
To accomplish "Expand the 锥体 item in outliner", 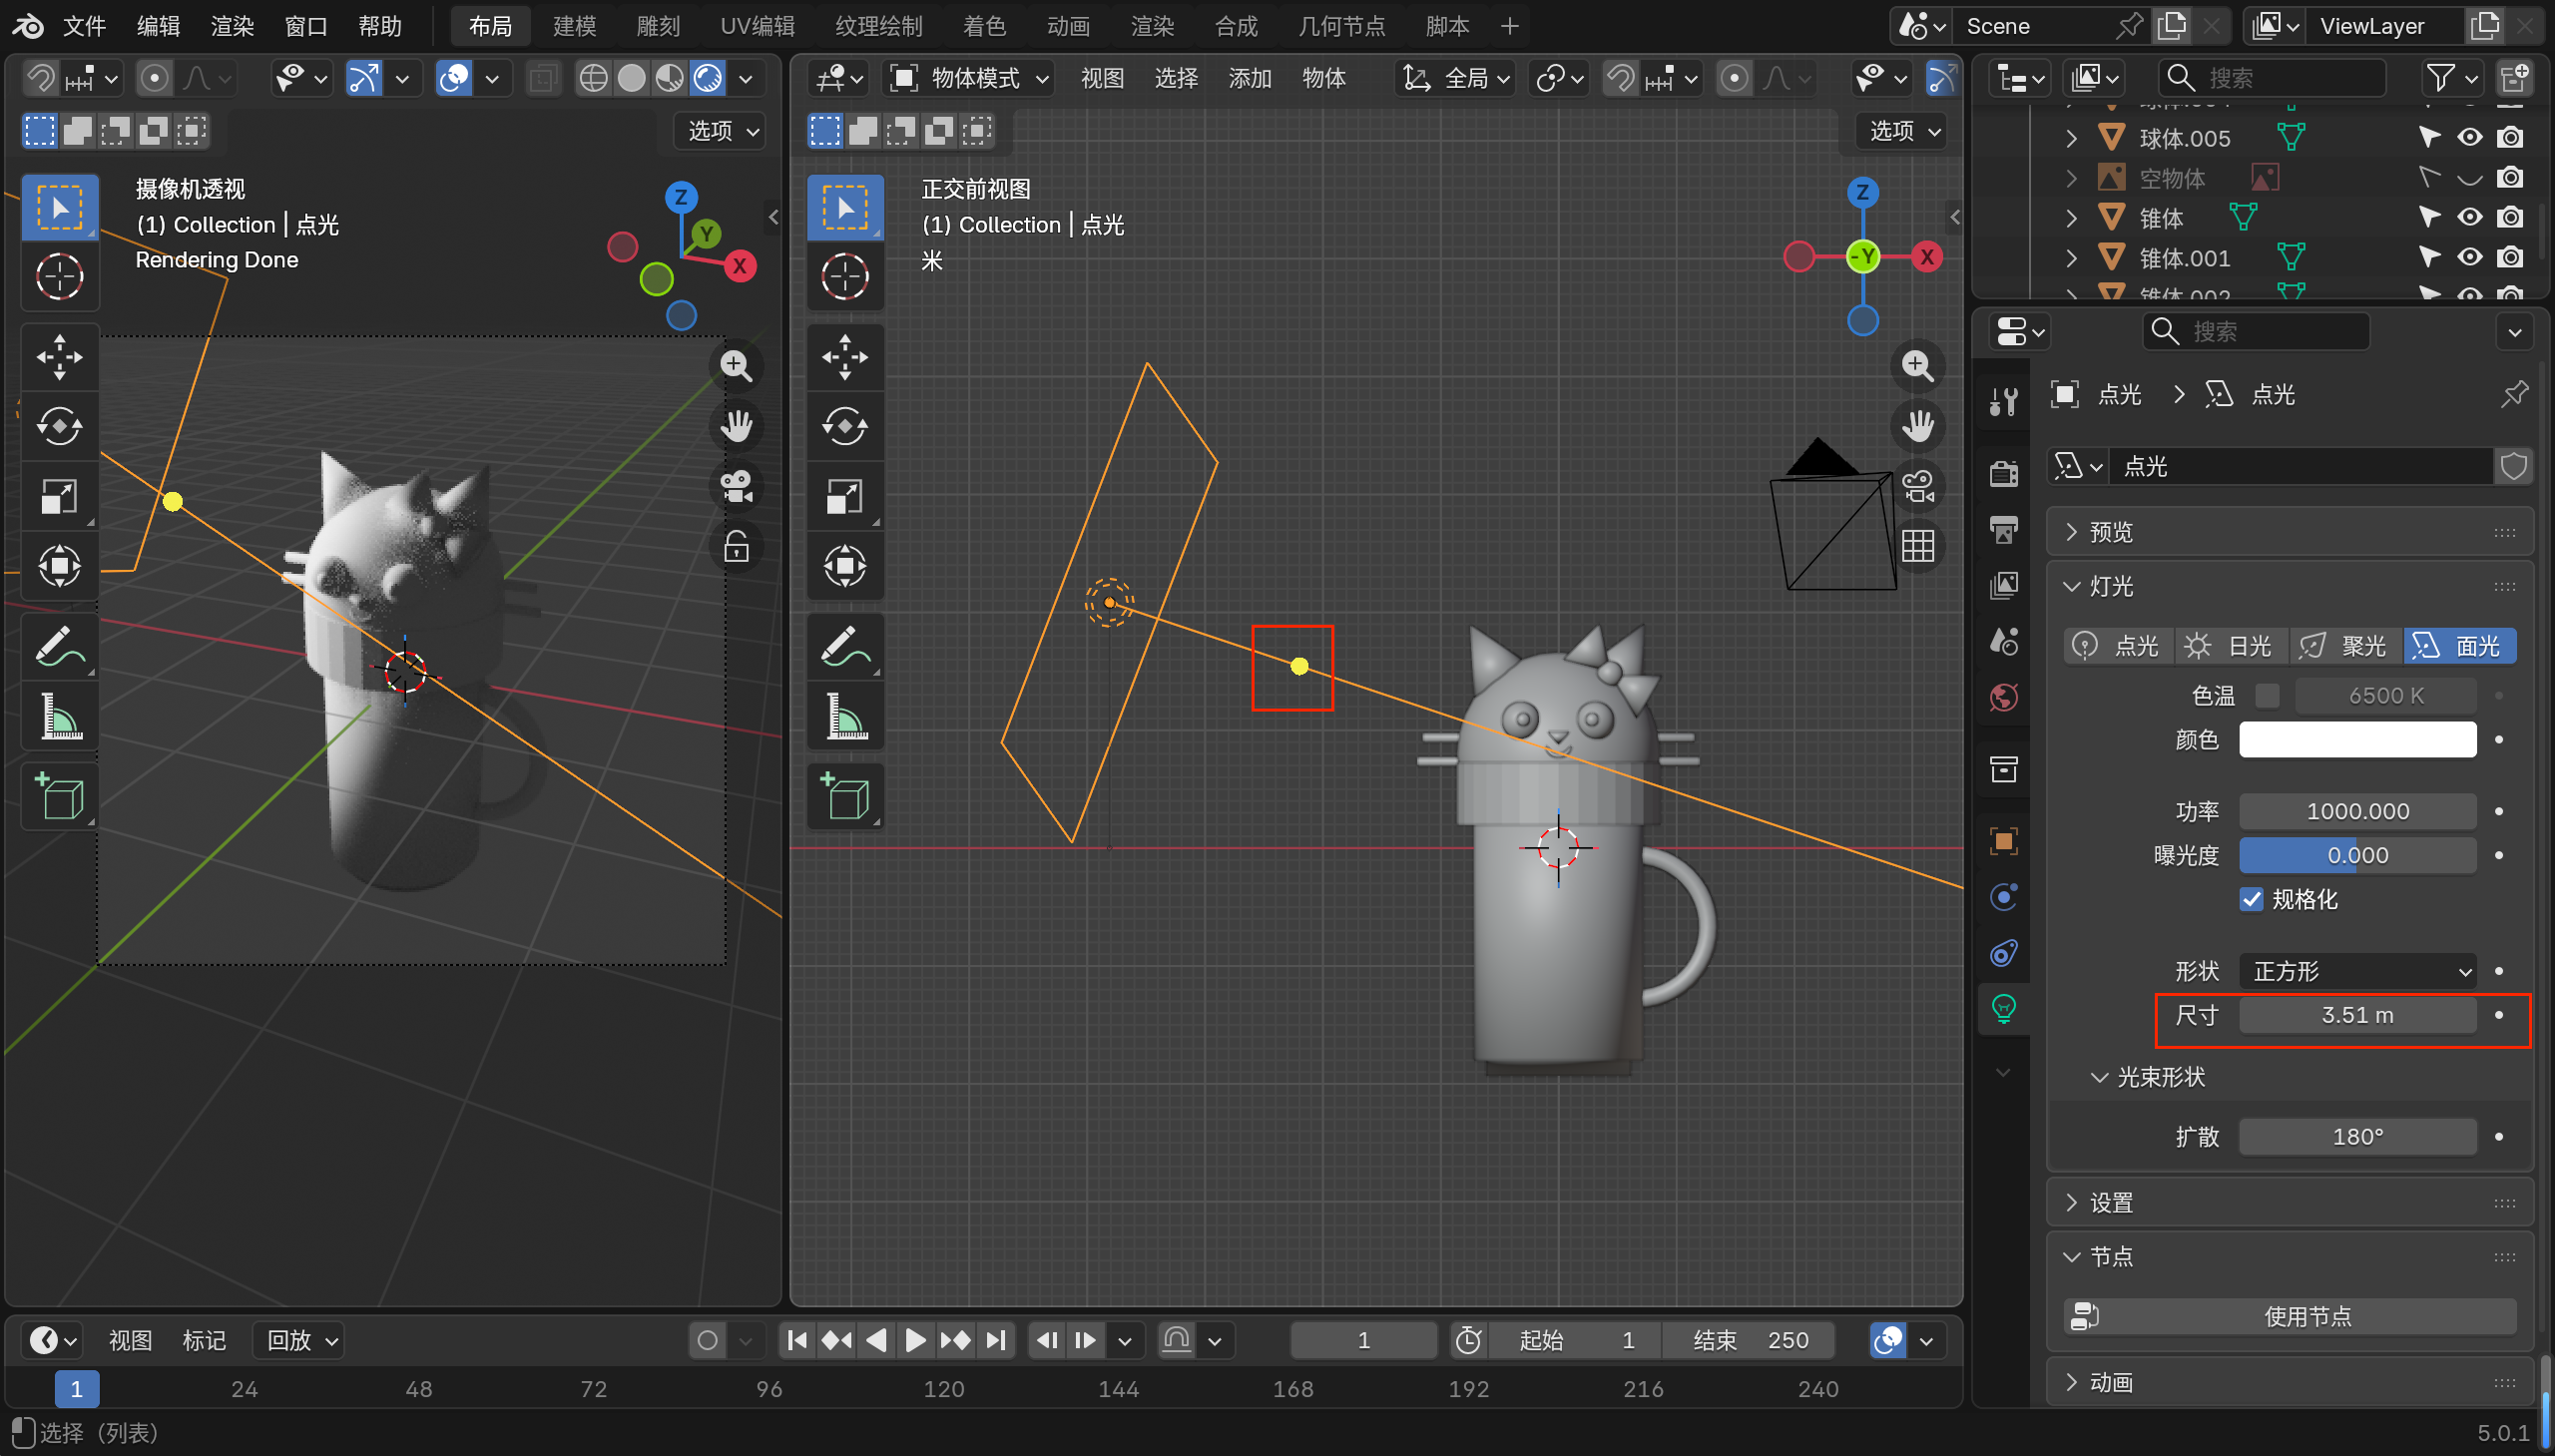I will (x=2071, y=217).
